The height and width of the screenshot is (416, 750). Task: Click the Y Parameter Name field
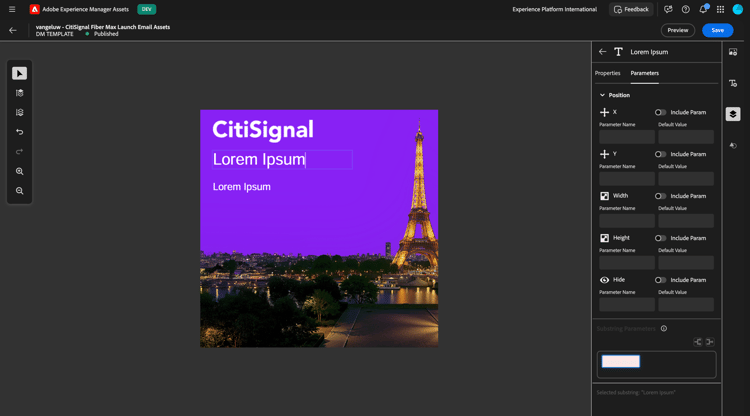(x=627, y=179)
